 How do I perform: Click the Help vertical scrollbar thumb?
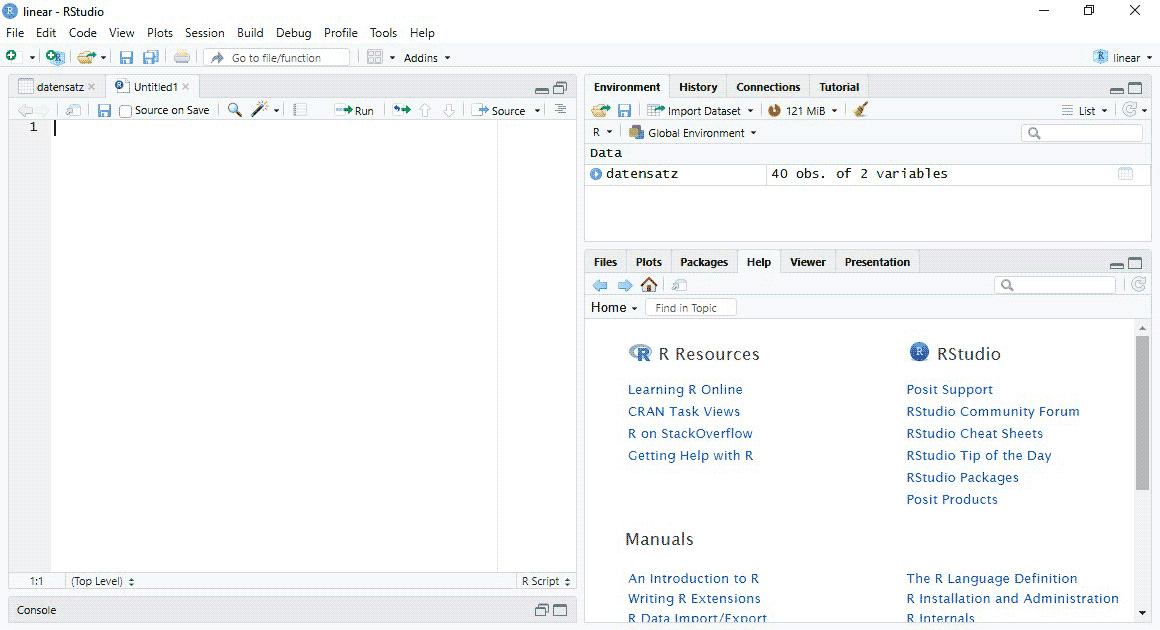point(1142,413)
